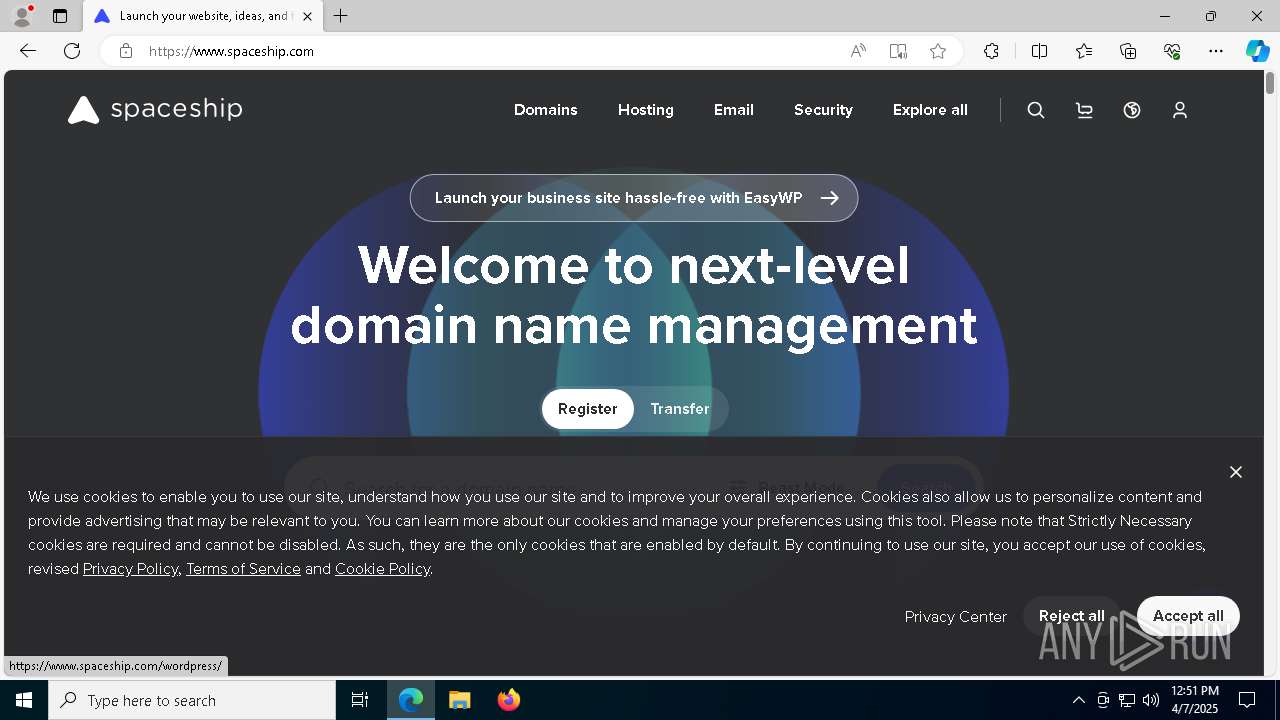Open File Explorer from taskbar
This screenshot has height=720, width=1280.
[x=460, y=700]
